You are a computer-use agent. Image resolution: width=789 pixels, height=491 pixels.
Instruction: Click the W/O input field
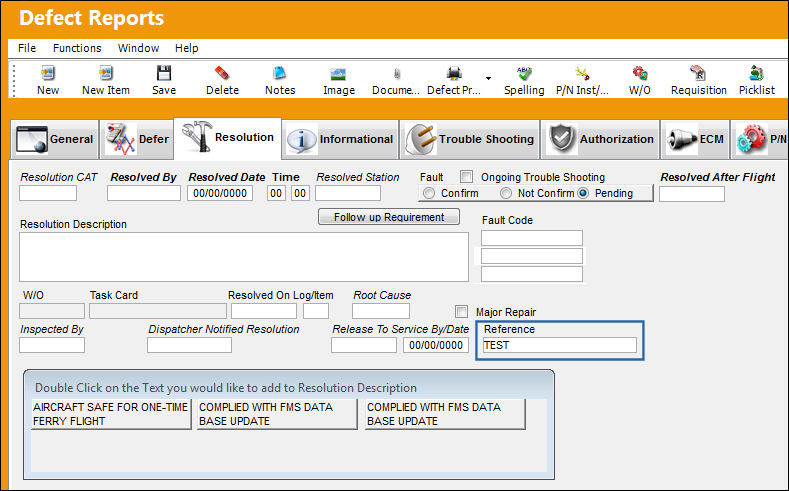click(x=52, y=311)
